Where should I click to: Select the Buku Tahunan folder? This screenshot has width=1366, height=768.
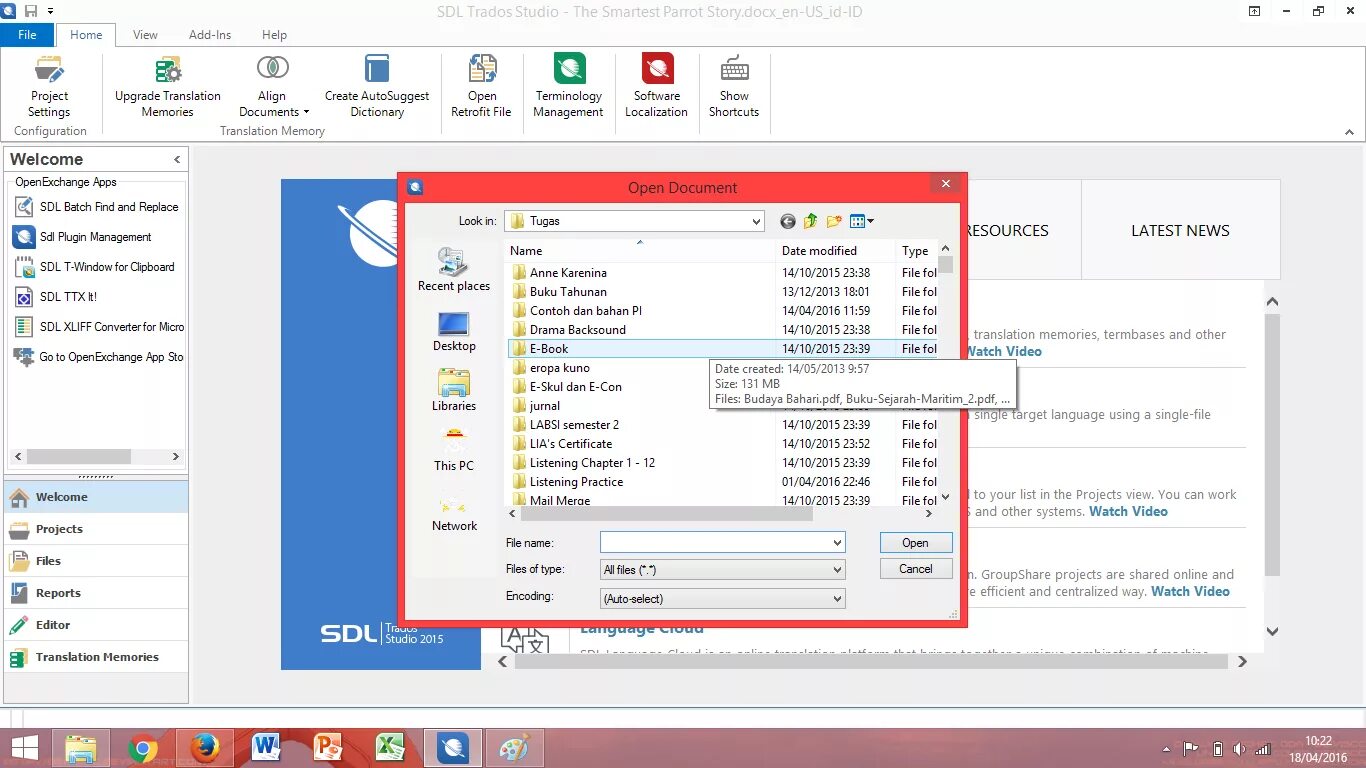pos(568,292)
